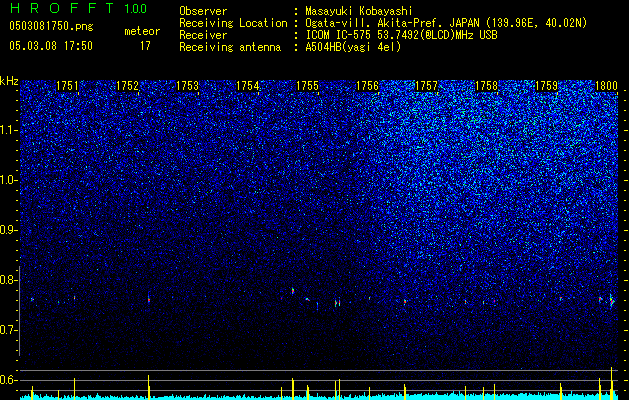The height and width of the screenshot is (400, 629).
Task: Click the 1758 time marker
Action: pos(486,86)
